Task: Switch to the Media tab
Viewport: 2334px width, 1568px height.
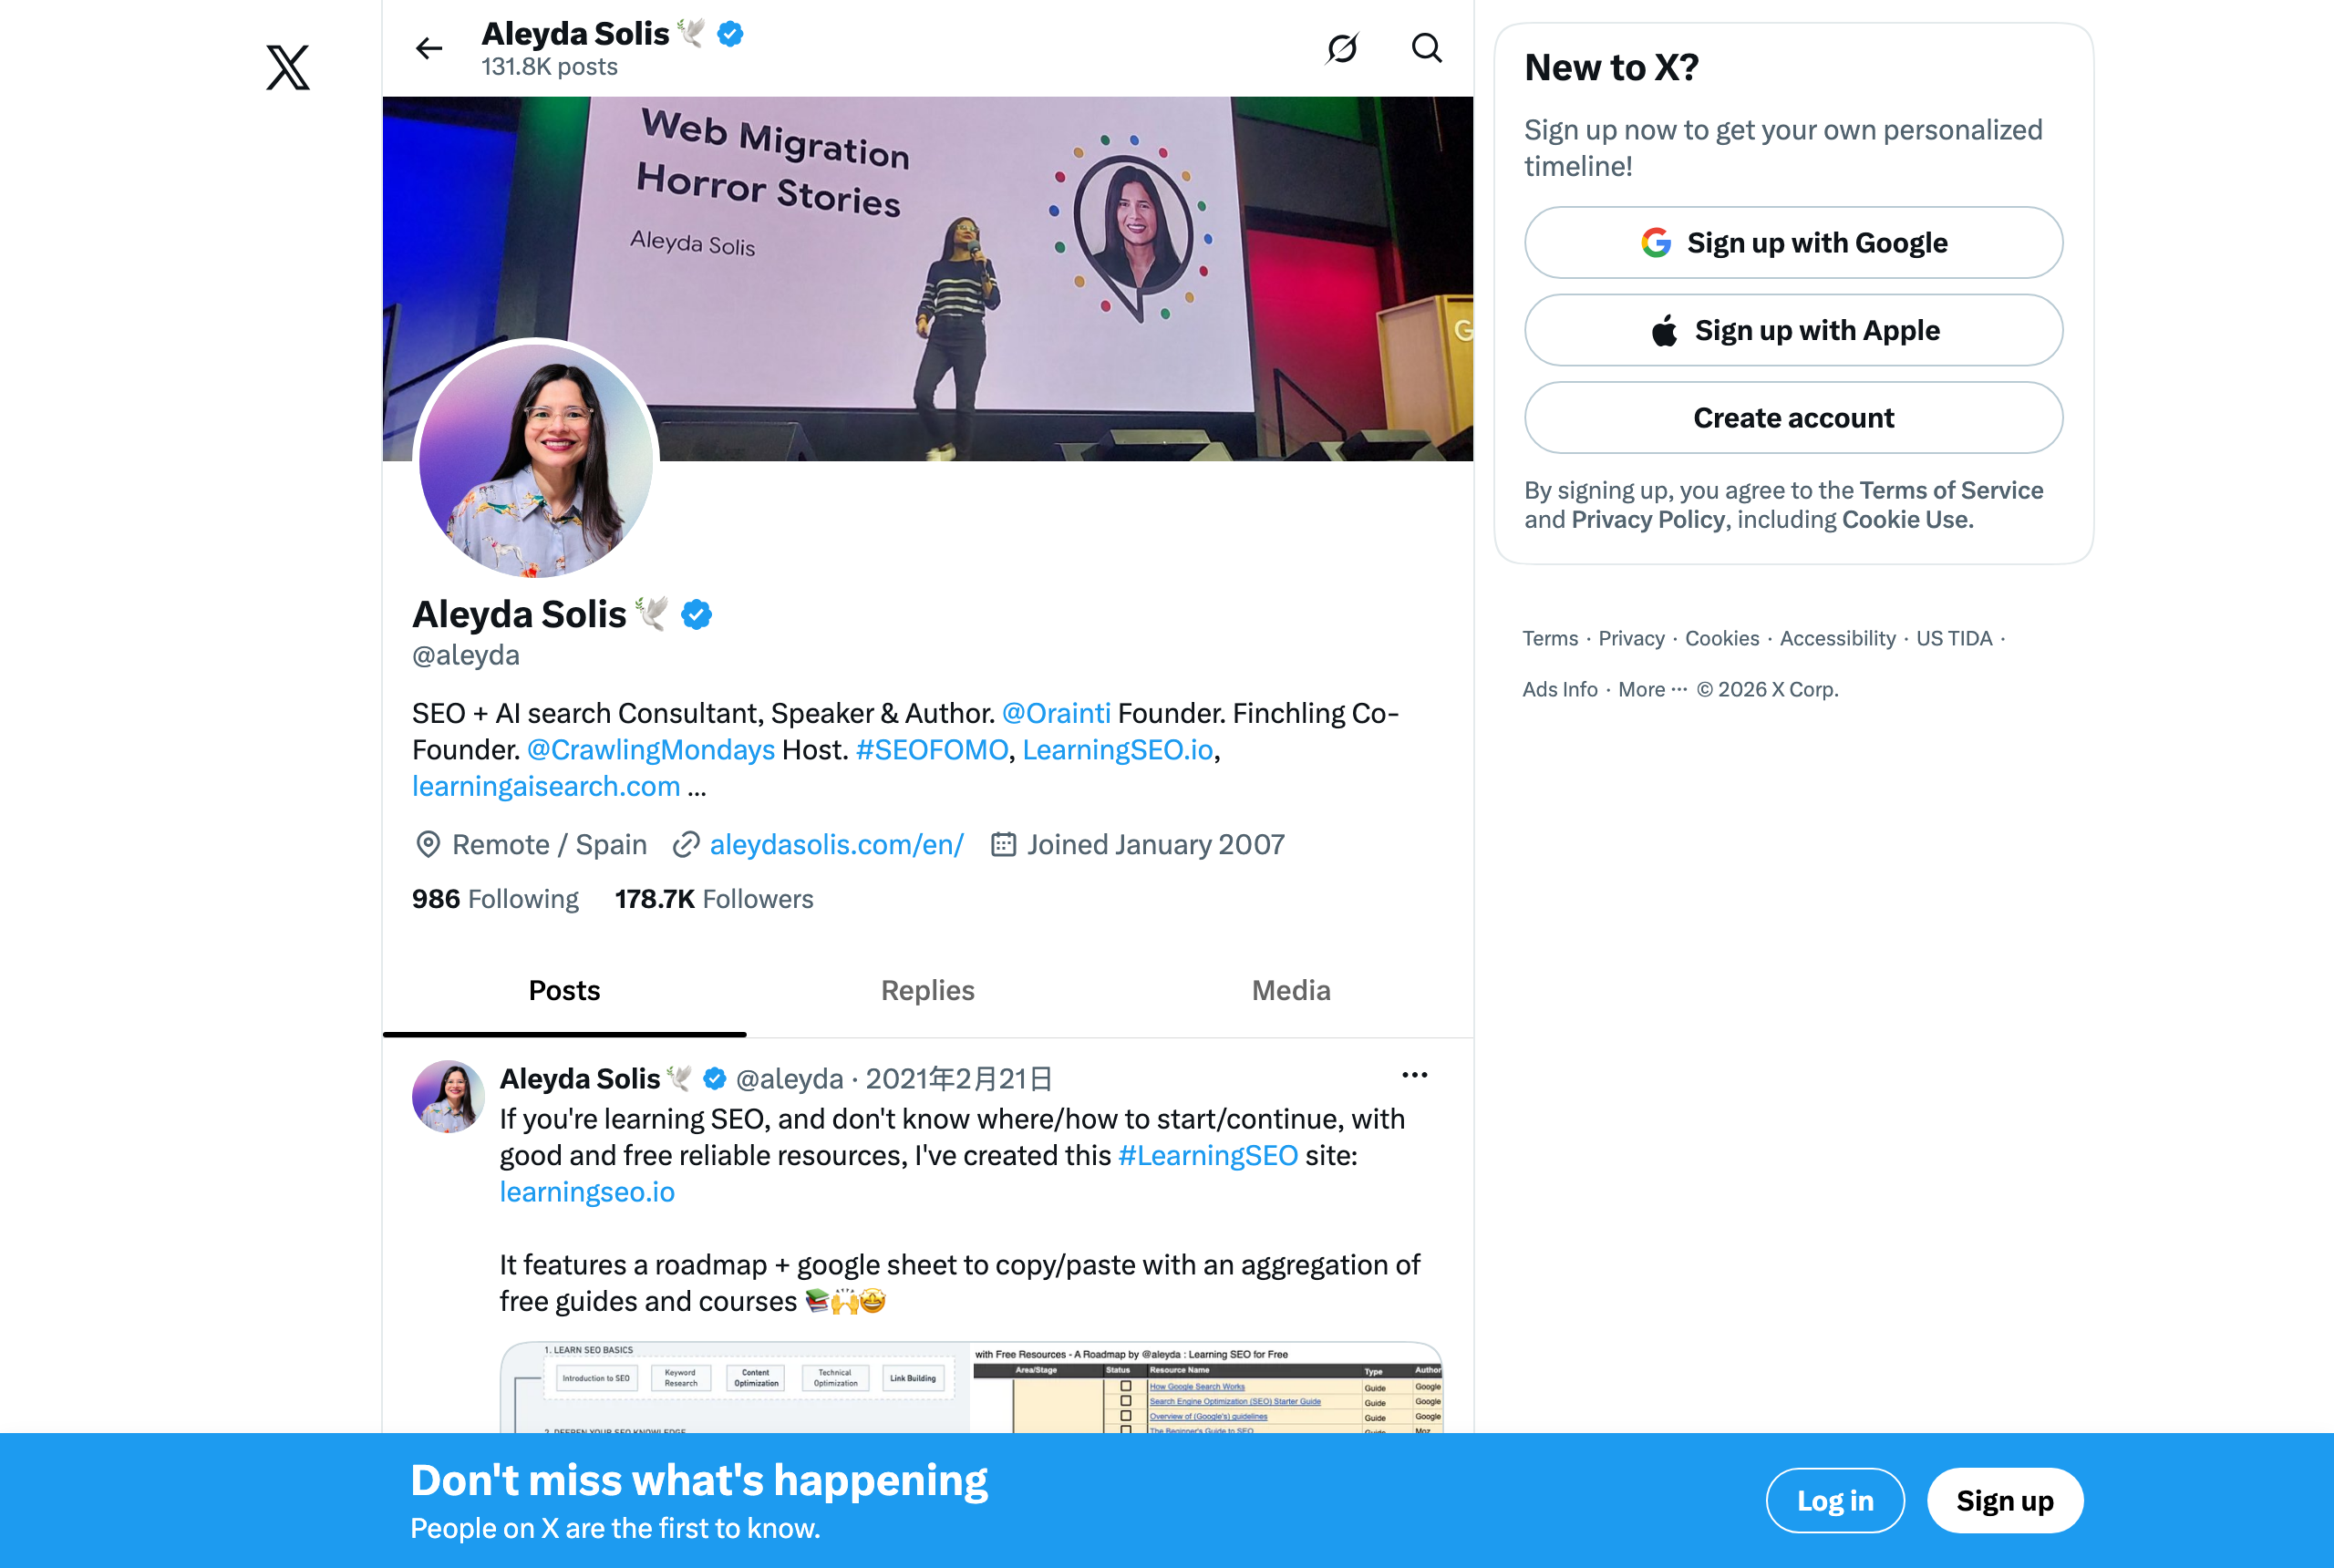Action: pos(1291,991)
